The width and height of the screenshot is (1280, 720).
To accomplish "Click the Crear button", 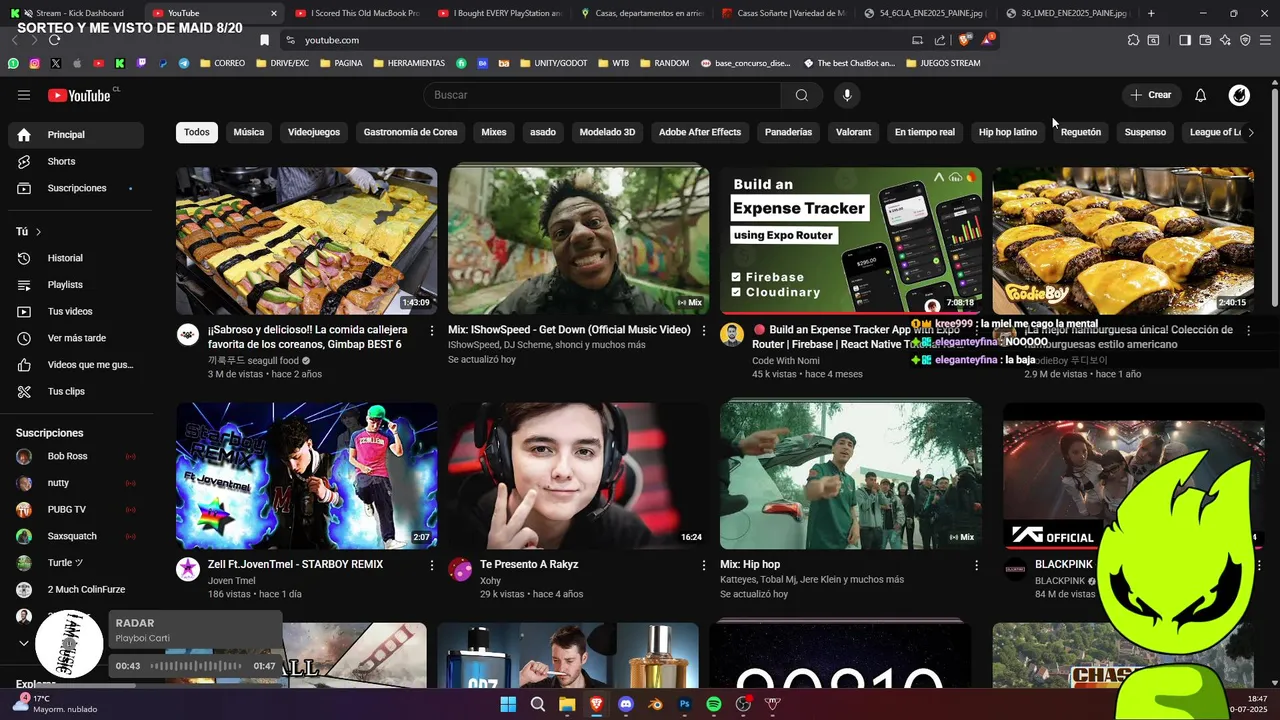I will 1151,95.
